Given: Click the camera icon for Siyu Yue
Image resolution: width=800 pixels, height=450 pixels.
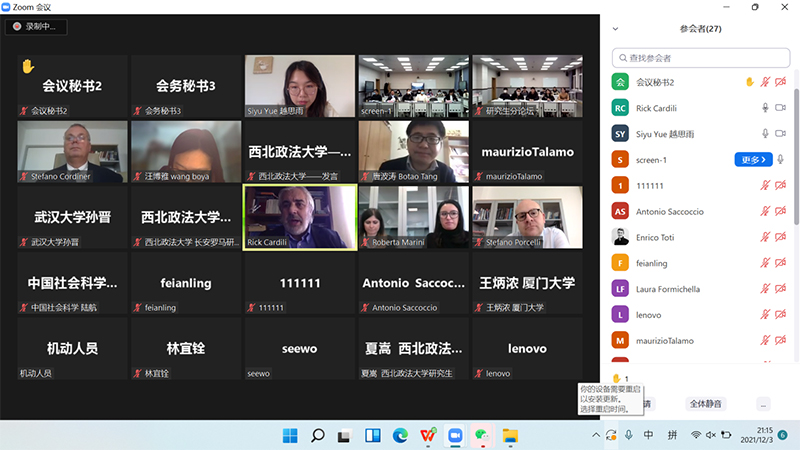Looking at the screenshot, I should (781, 133).
